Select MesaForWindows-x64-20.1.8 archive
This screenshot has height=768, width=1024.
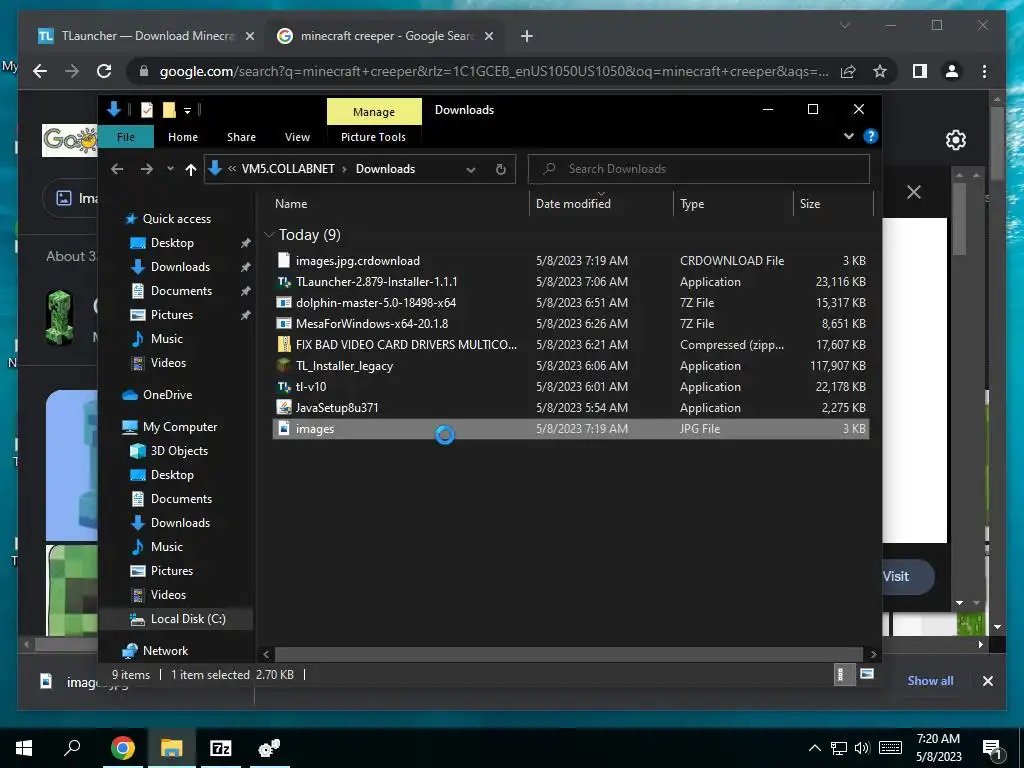(570, 323)
